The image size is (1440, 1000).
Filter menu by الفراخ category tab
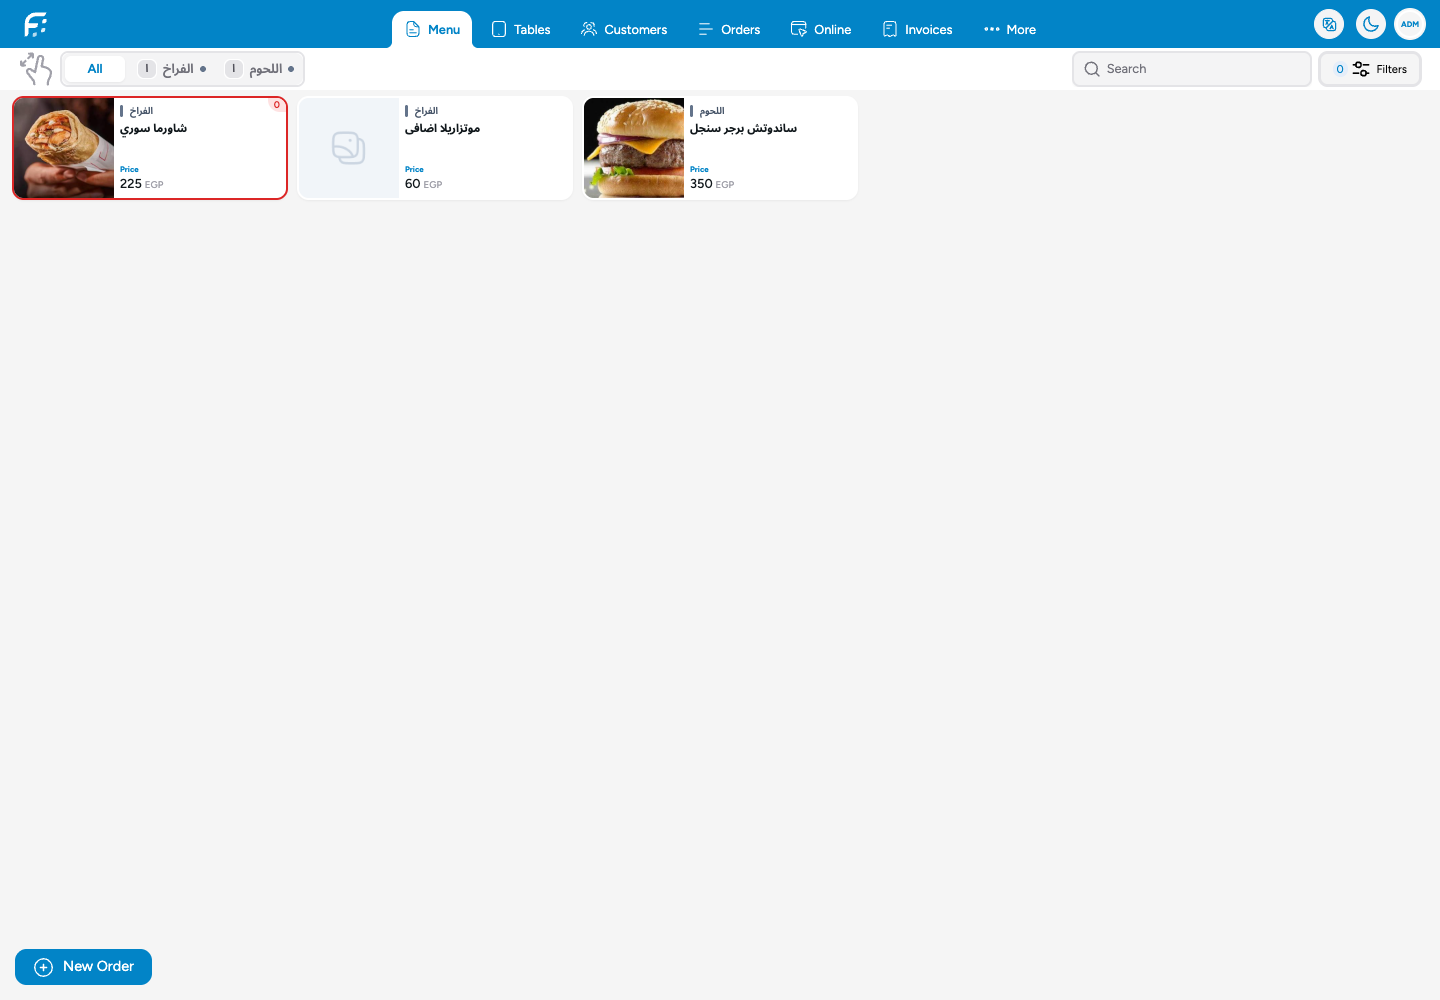pos(173,69)
